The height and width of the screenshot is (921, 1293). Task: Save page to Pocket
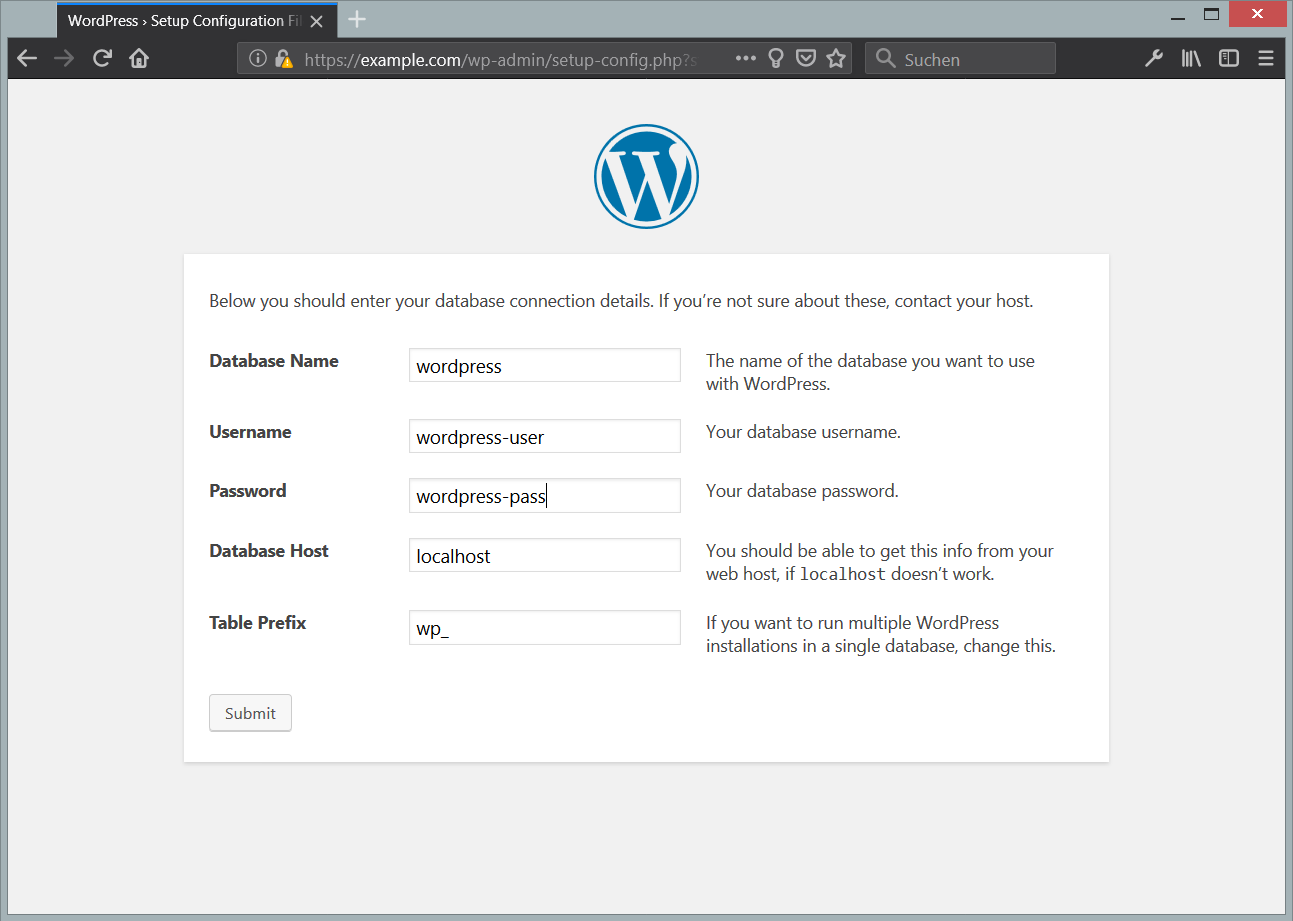point(805,59)
